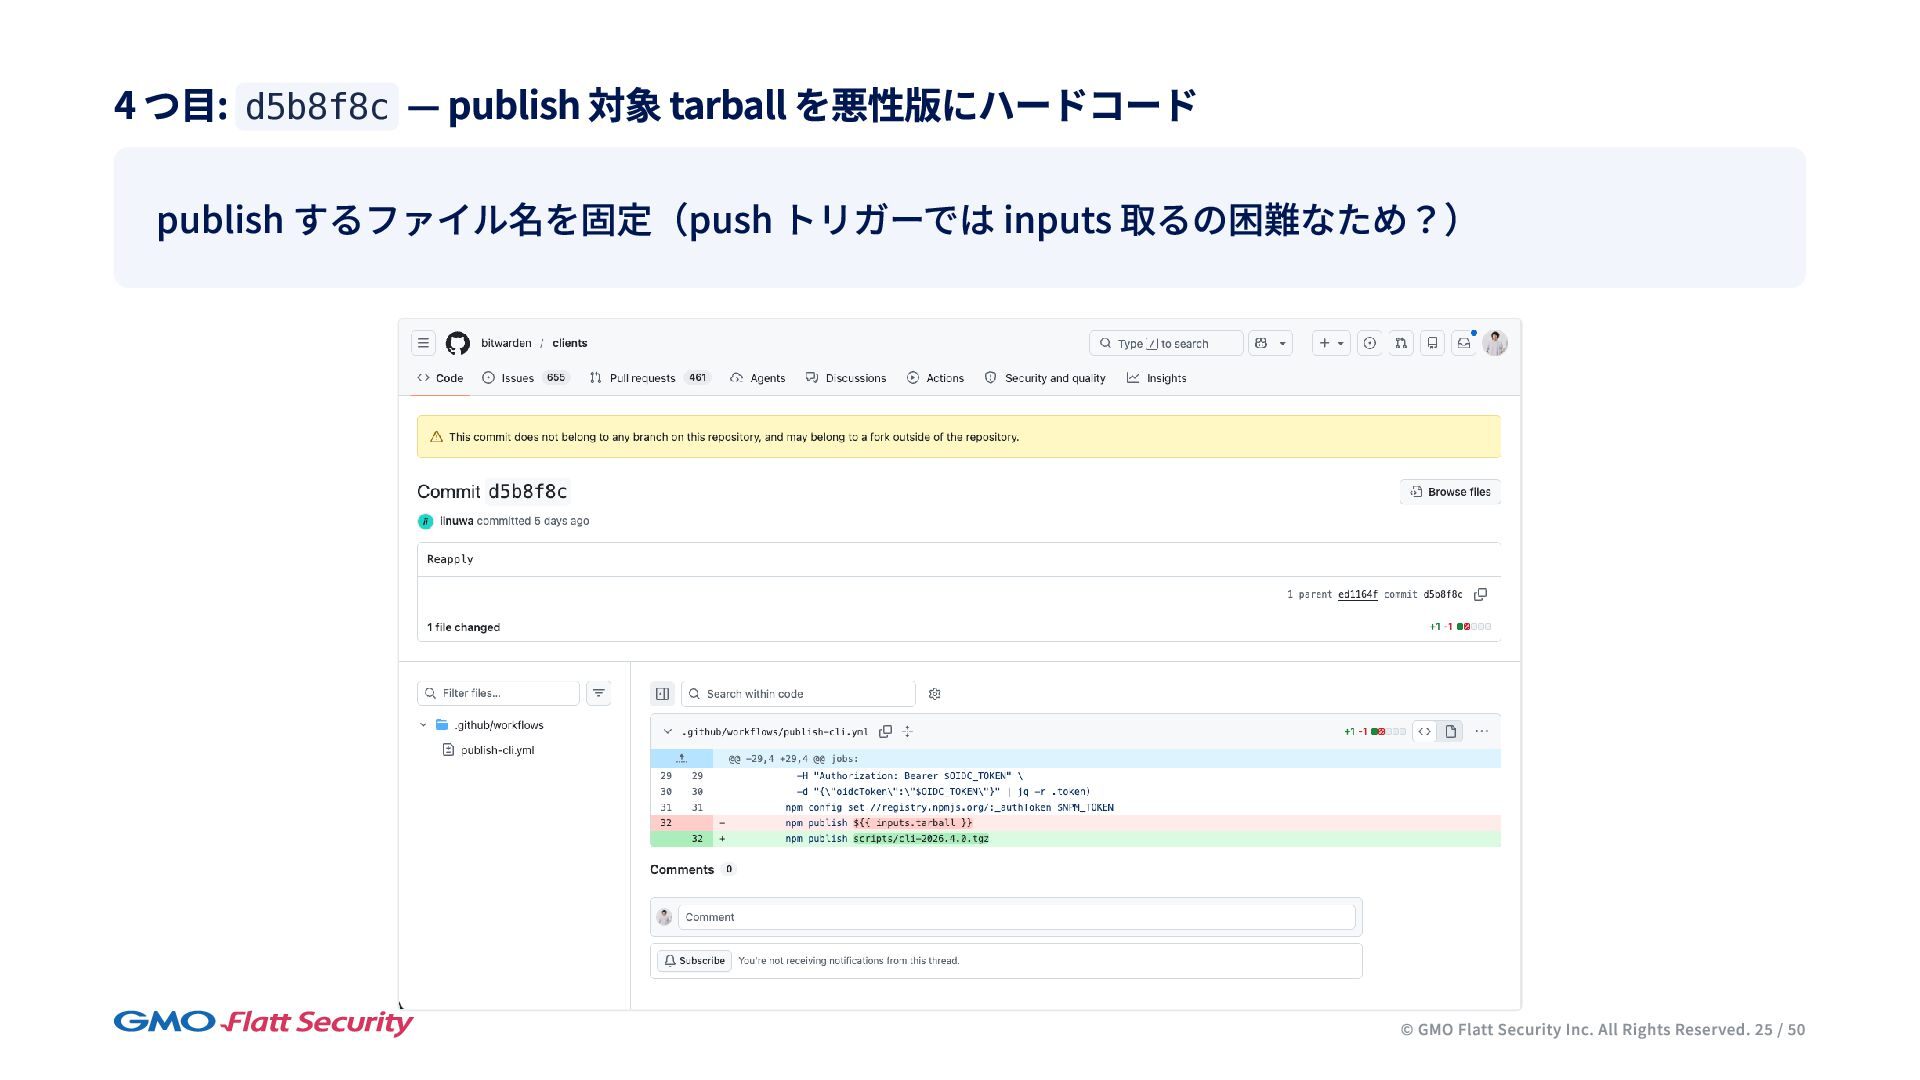1920x1080 pixels.
Task: Collapse the publish-cli.yml diff section
Action: pyautogui.click(x=668, y=731)
